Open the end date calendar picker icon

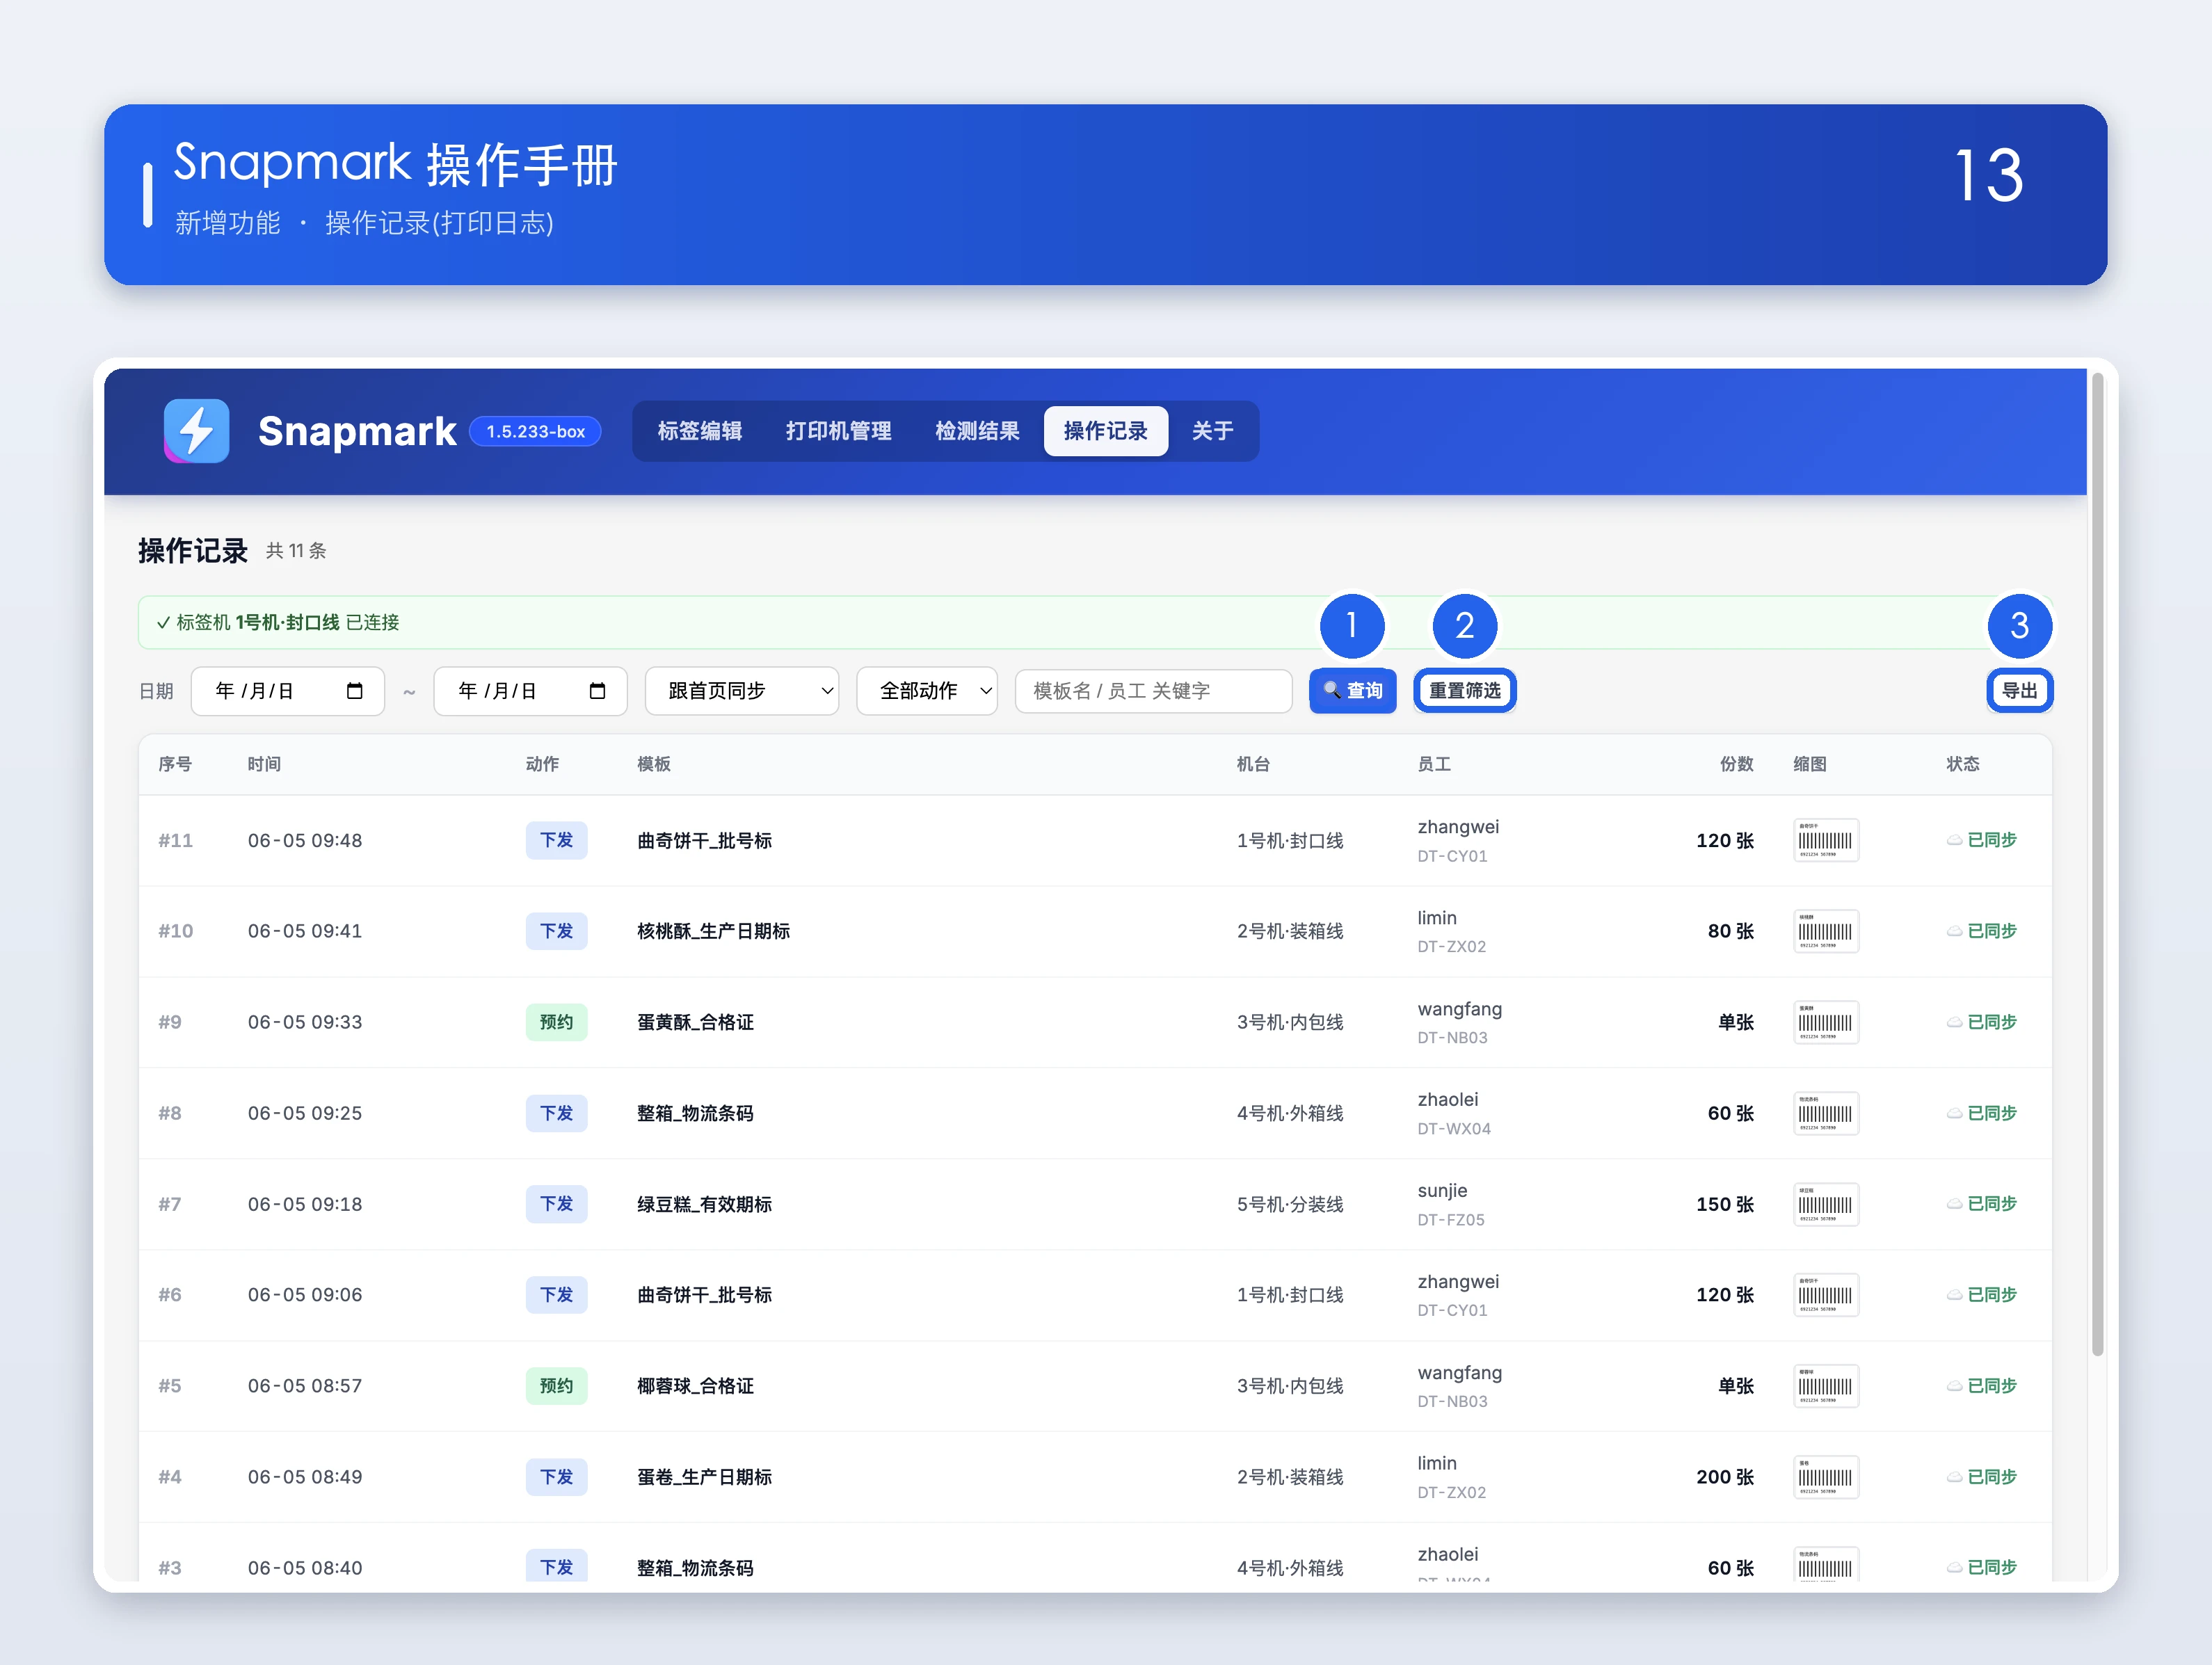(x=597, y=691)
